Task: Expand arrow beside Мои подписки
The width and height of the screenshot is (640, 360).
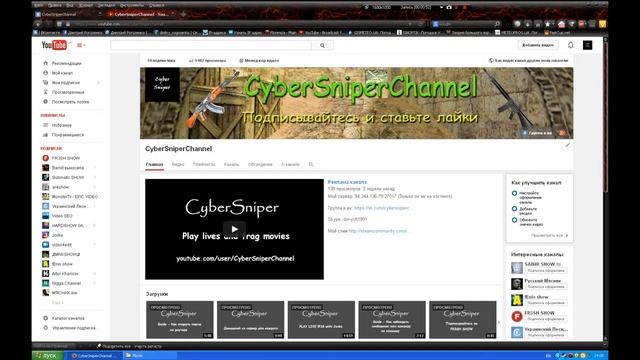Action: coord(98,82)
